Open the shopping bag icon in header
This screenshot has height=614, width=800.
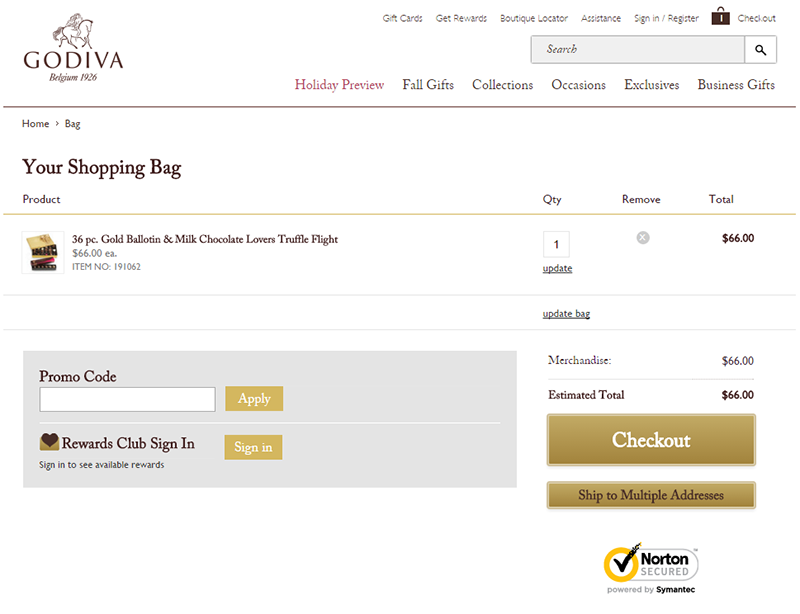tap(720, 16)
